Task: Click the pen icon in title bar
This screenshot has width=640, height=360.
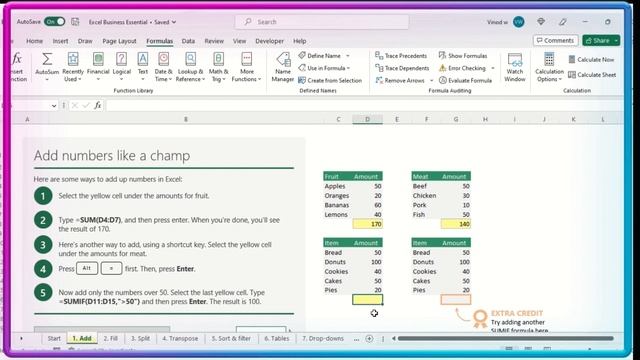Action: point(563,22)
